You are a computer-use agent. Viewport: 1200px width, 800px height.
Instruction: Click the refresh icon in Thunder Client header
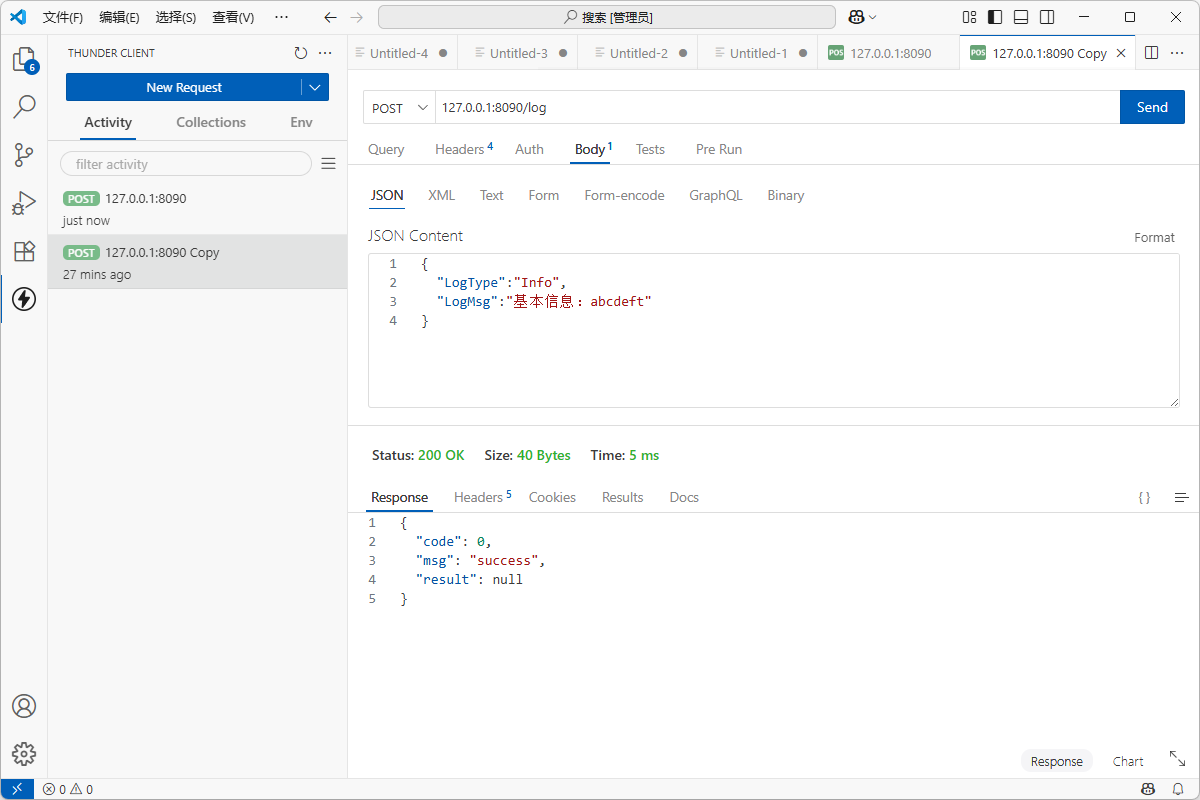tap(301, 53)
